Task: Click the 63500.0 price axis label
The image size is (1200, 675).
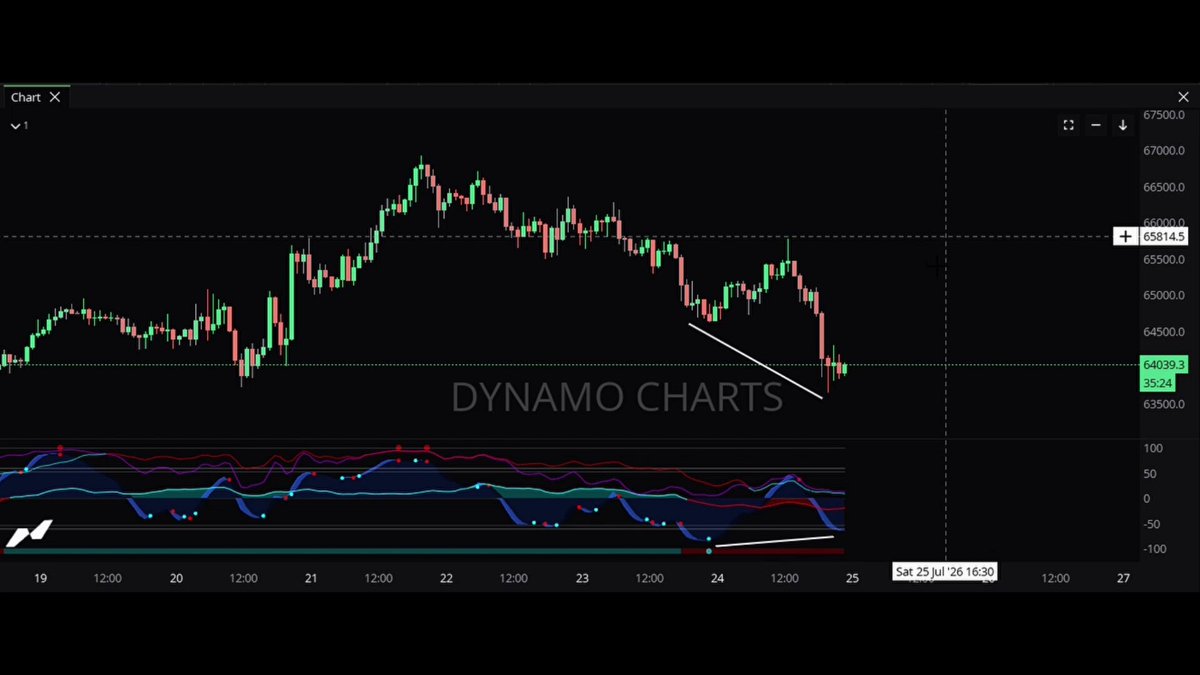Action: coord(1165,405)
